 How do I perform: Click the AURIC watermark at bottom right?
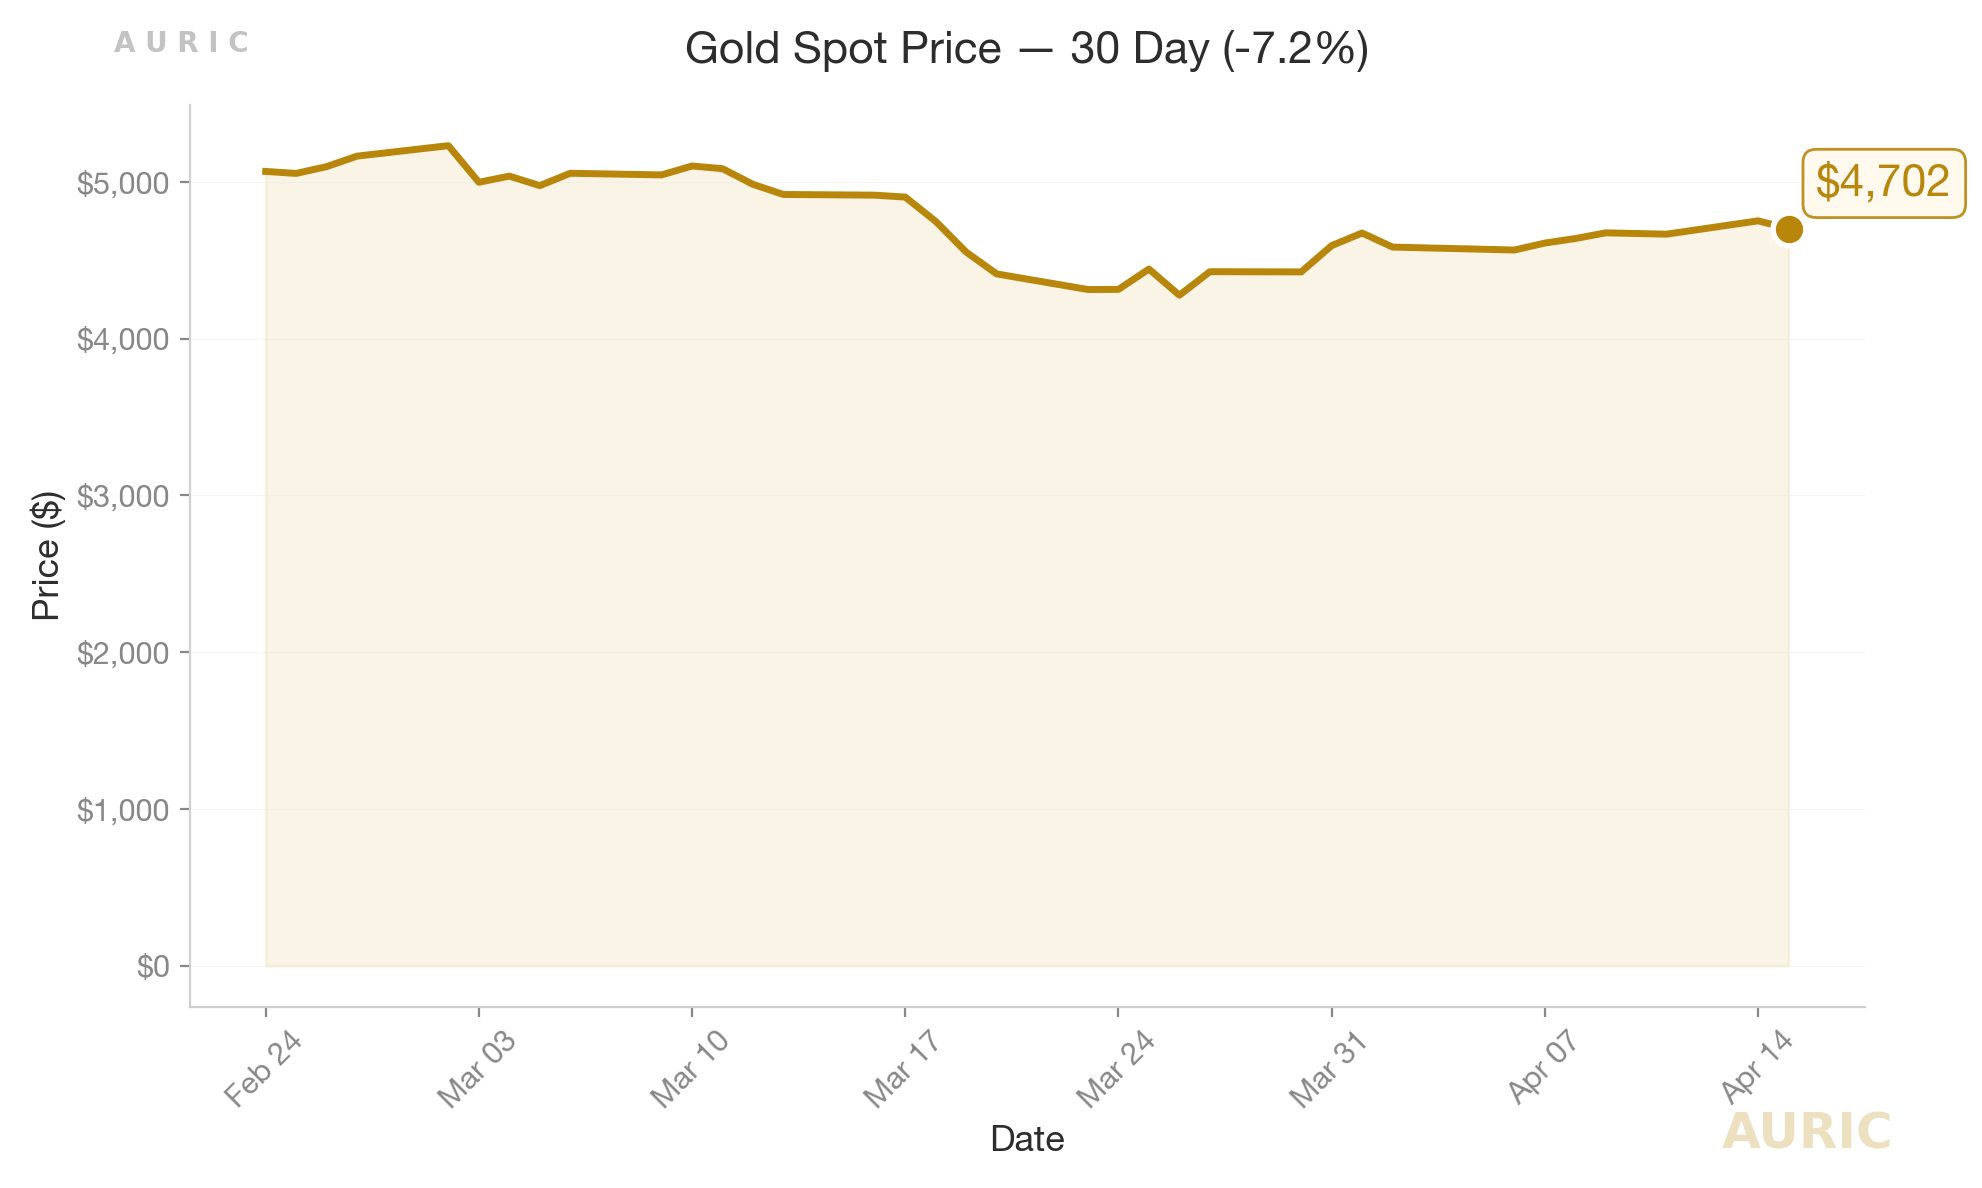pos(1806,1132)
